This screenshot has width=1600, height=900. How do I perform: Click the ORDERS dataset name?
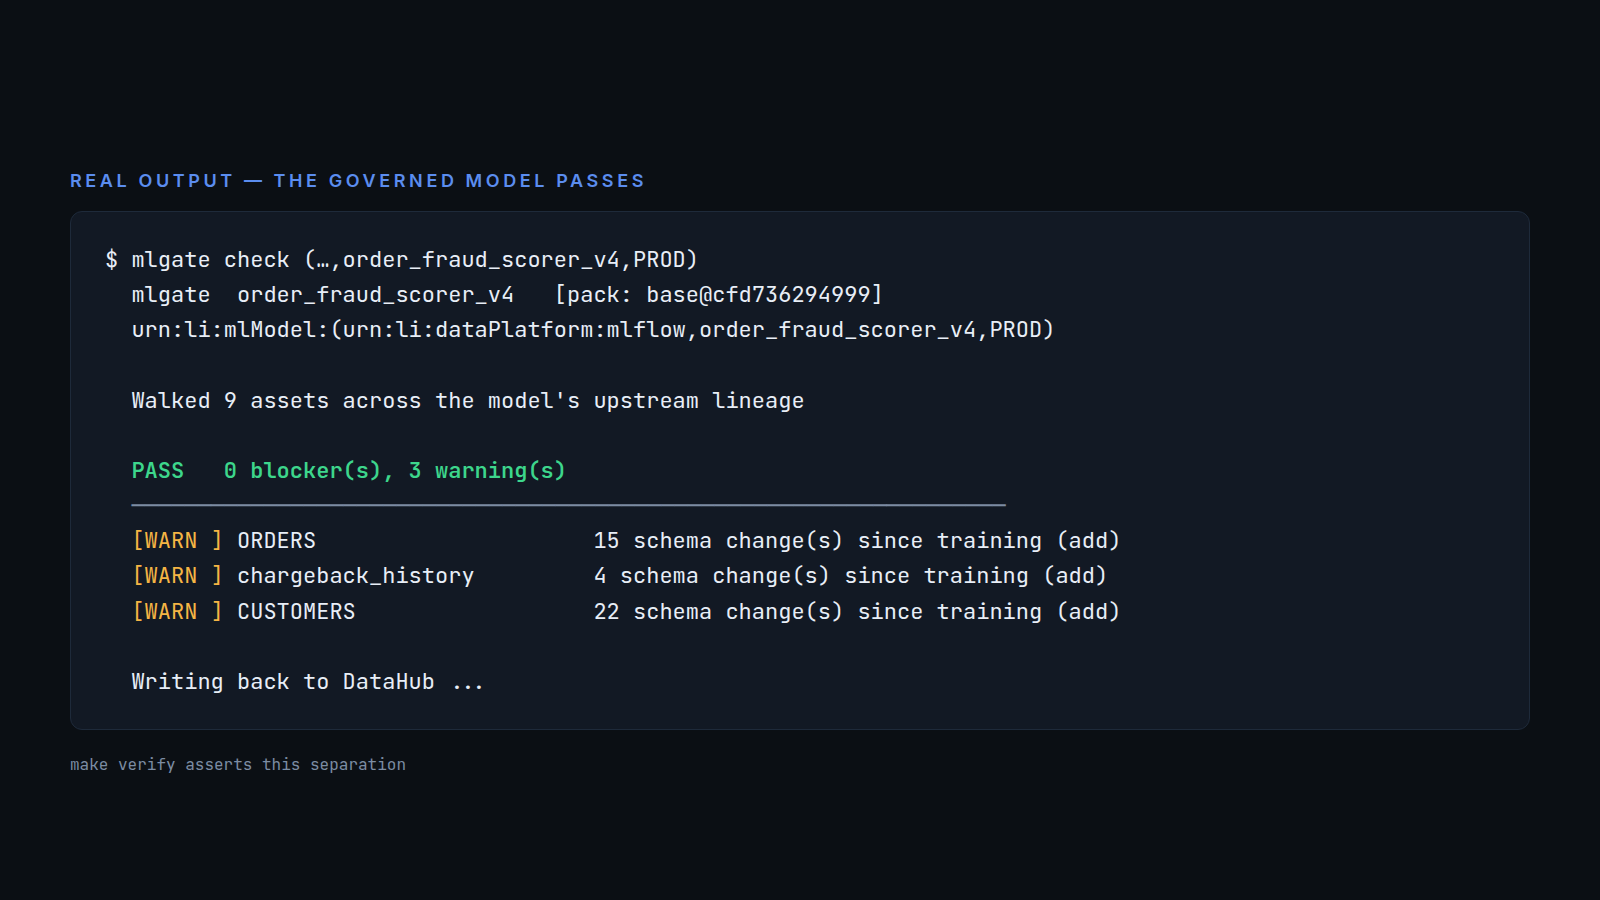pyautogui.click(x=277, y=541)
